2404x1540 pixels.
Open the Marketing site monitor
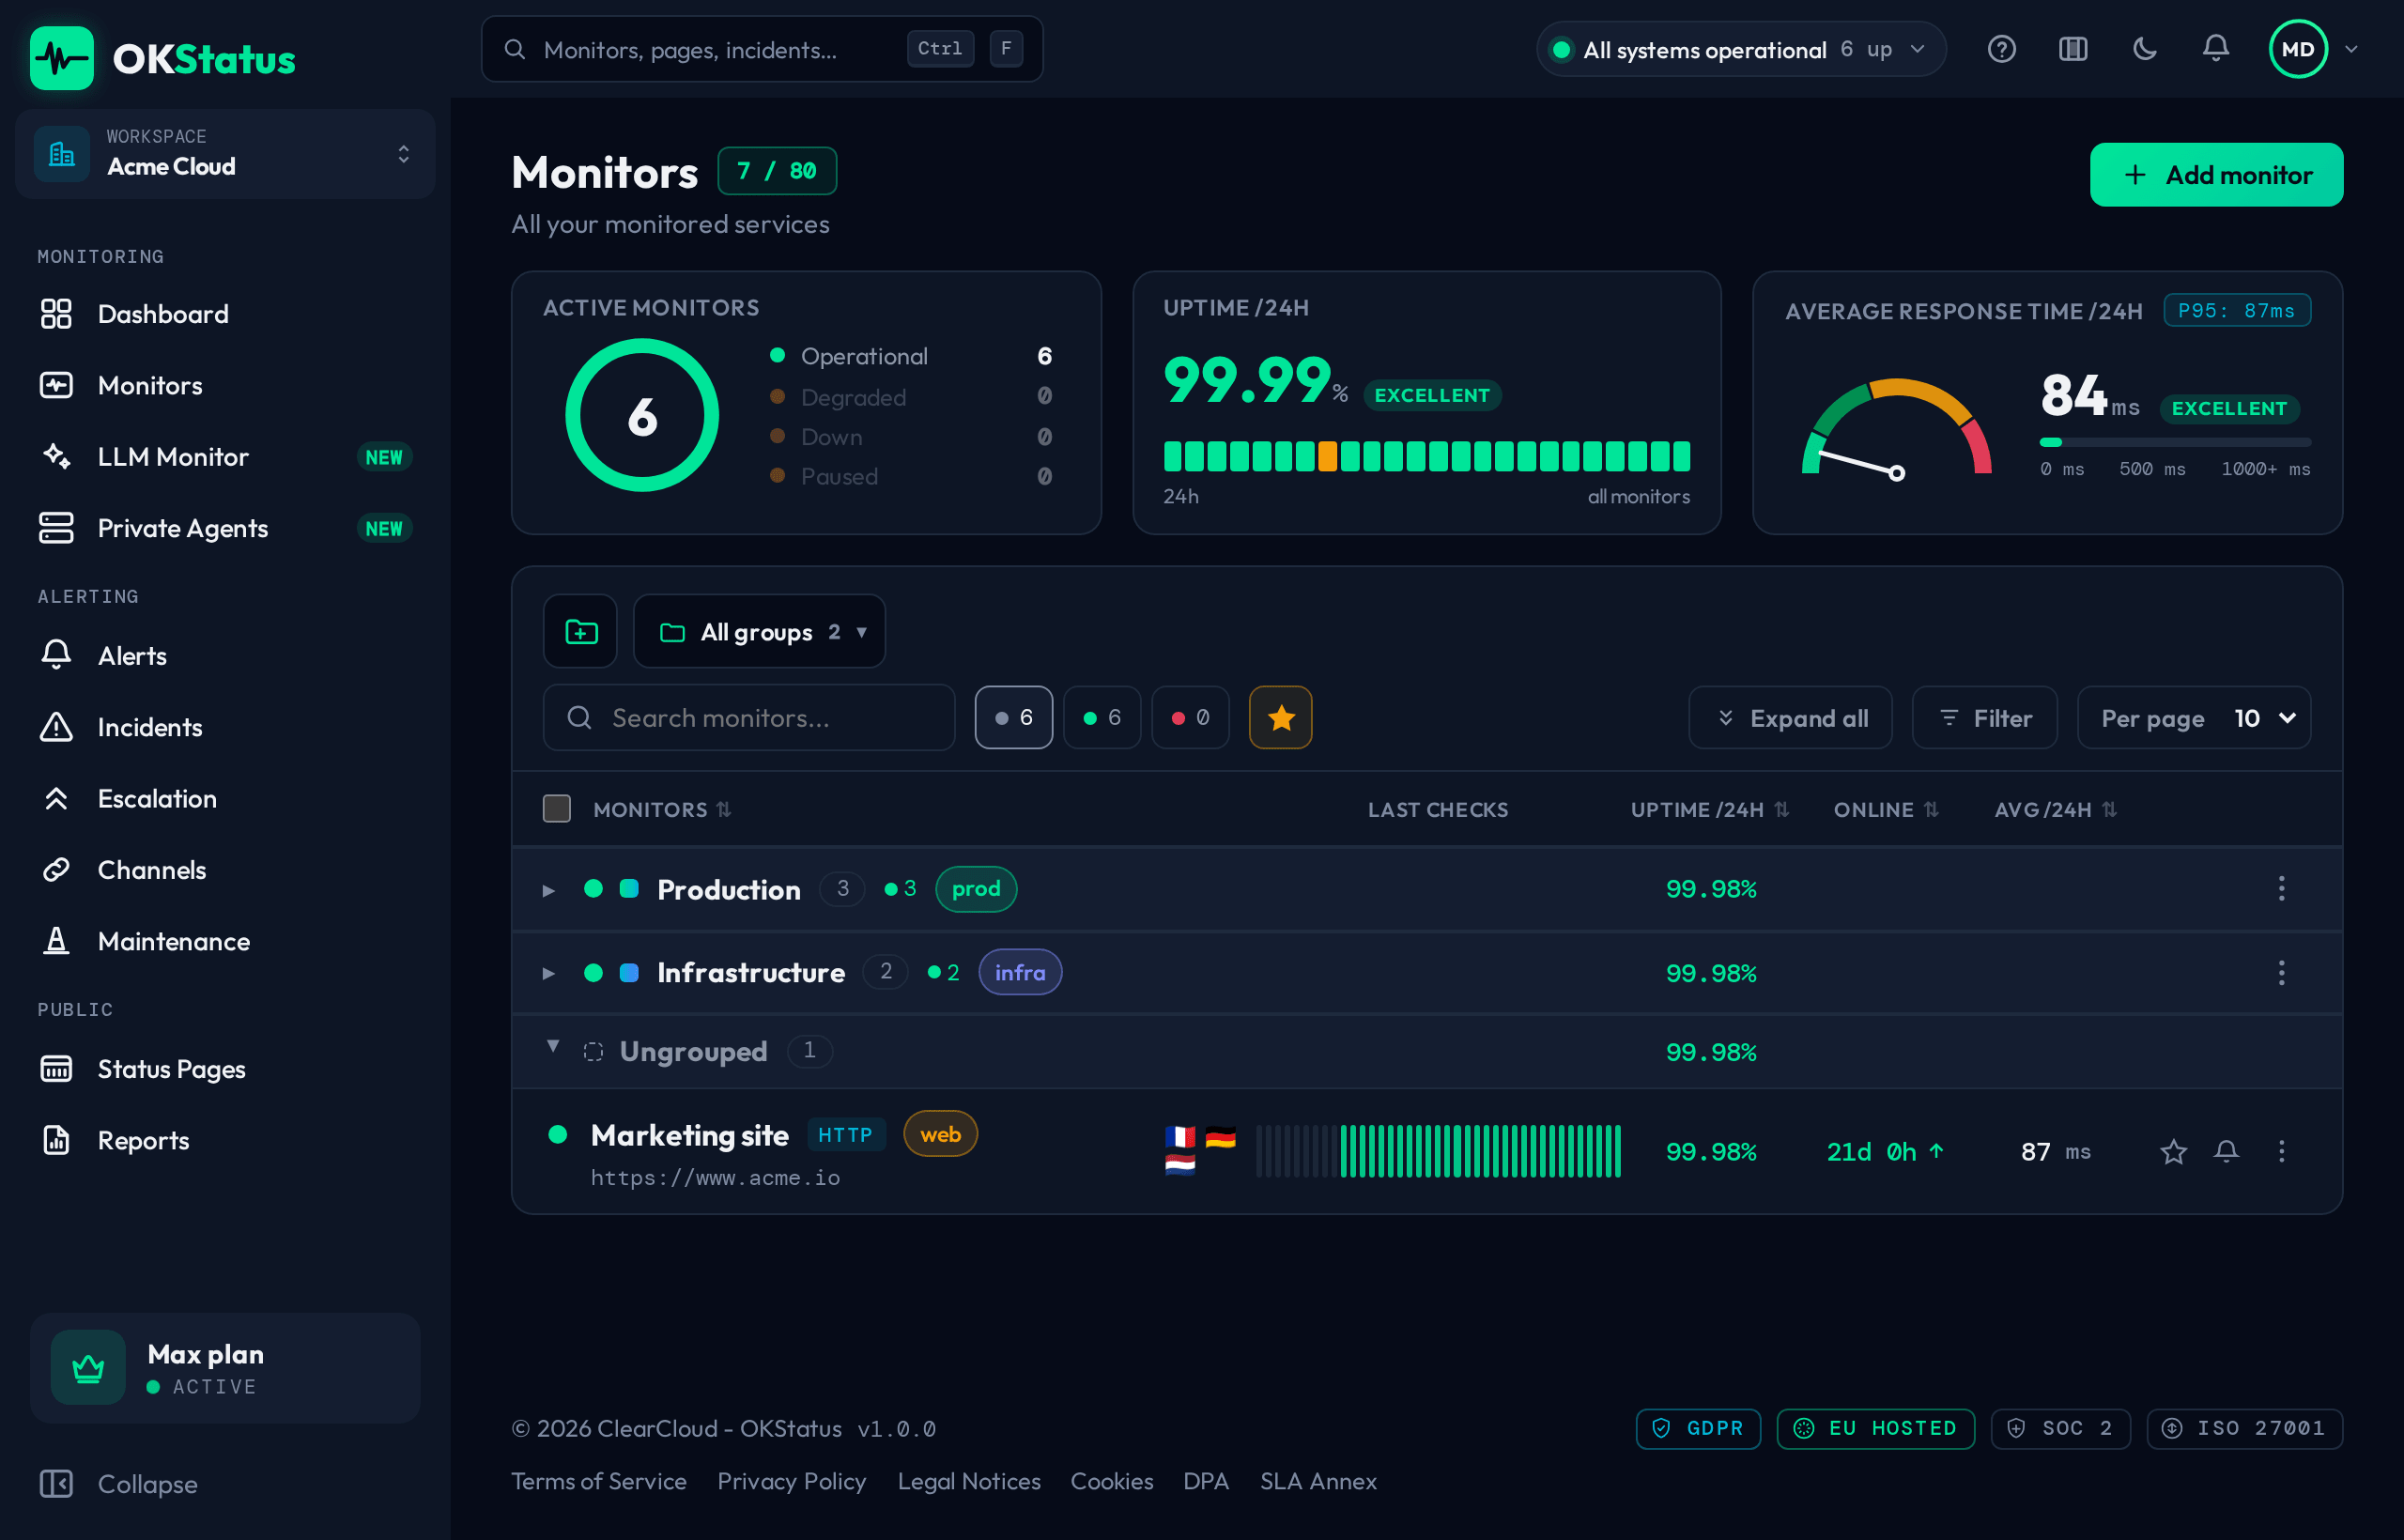point(690,1135)
